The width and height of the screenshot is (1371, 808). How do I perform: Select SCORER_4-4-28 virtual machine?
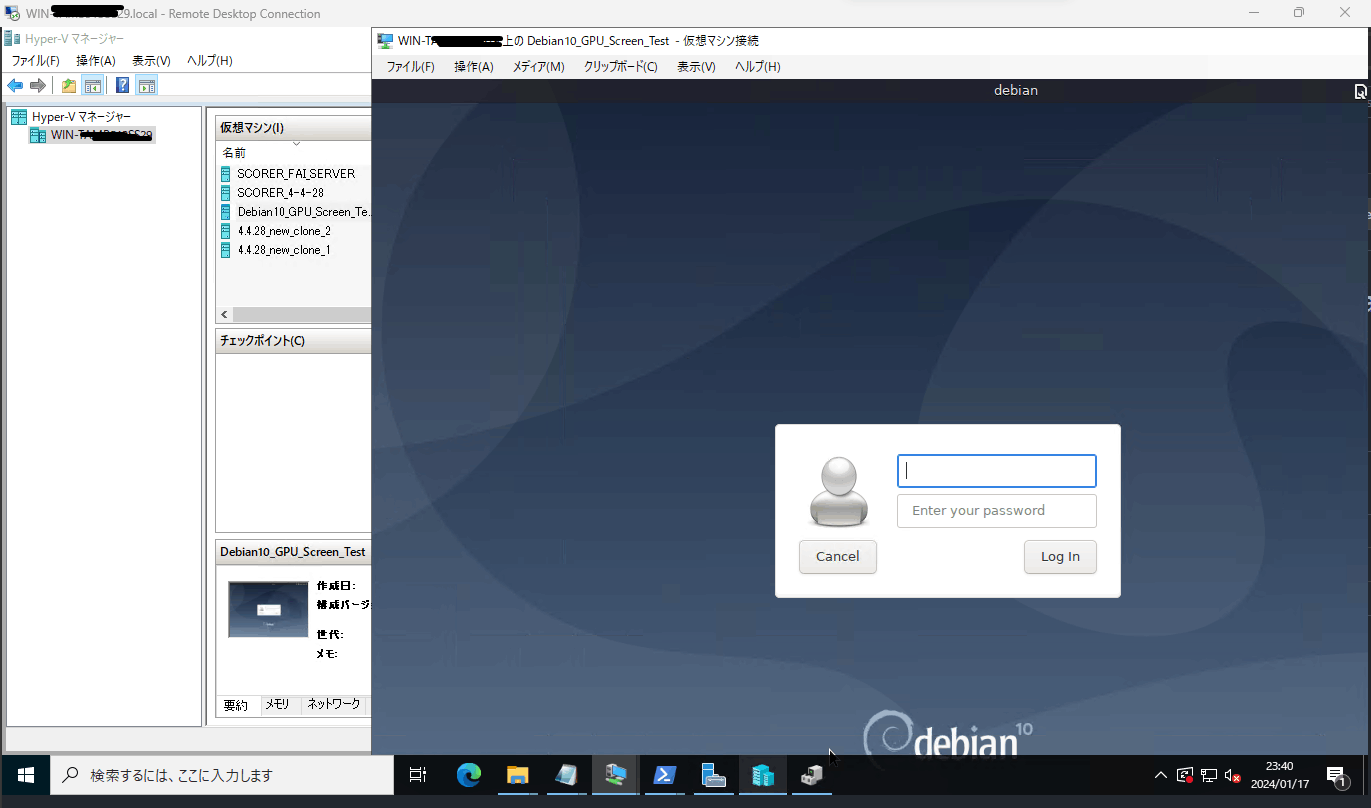tap(280, 193)
